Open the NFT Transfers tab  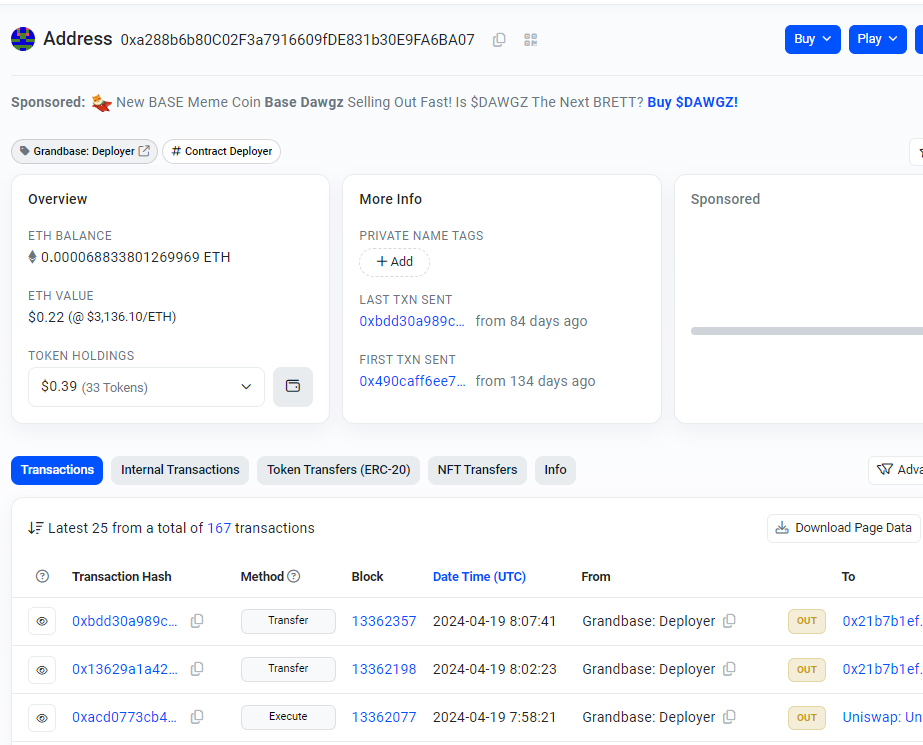[x=477, y=470]
